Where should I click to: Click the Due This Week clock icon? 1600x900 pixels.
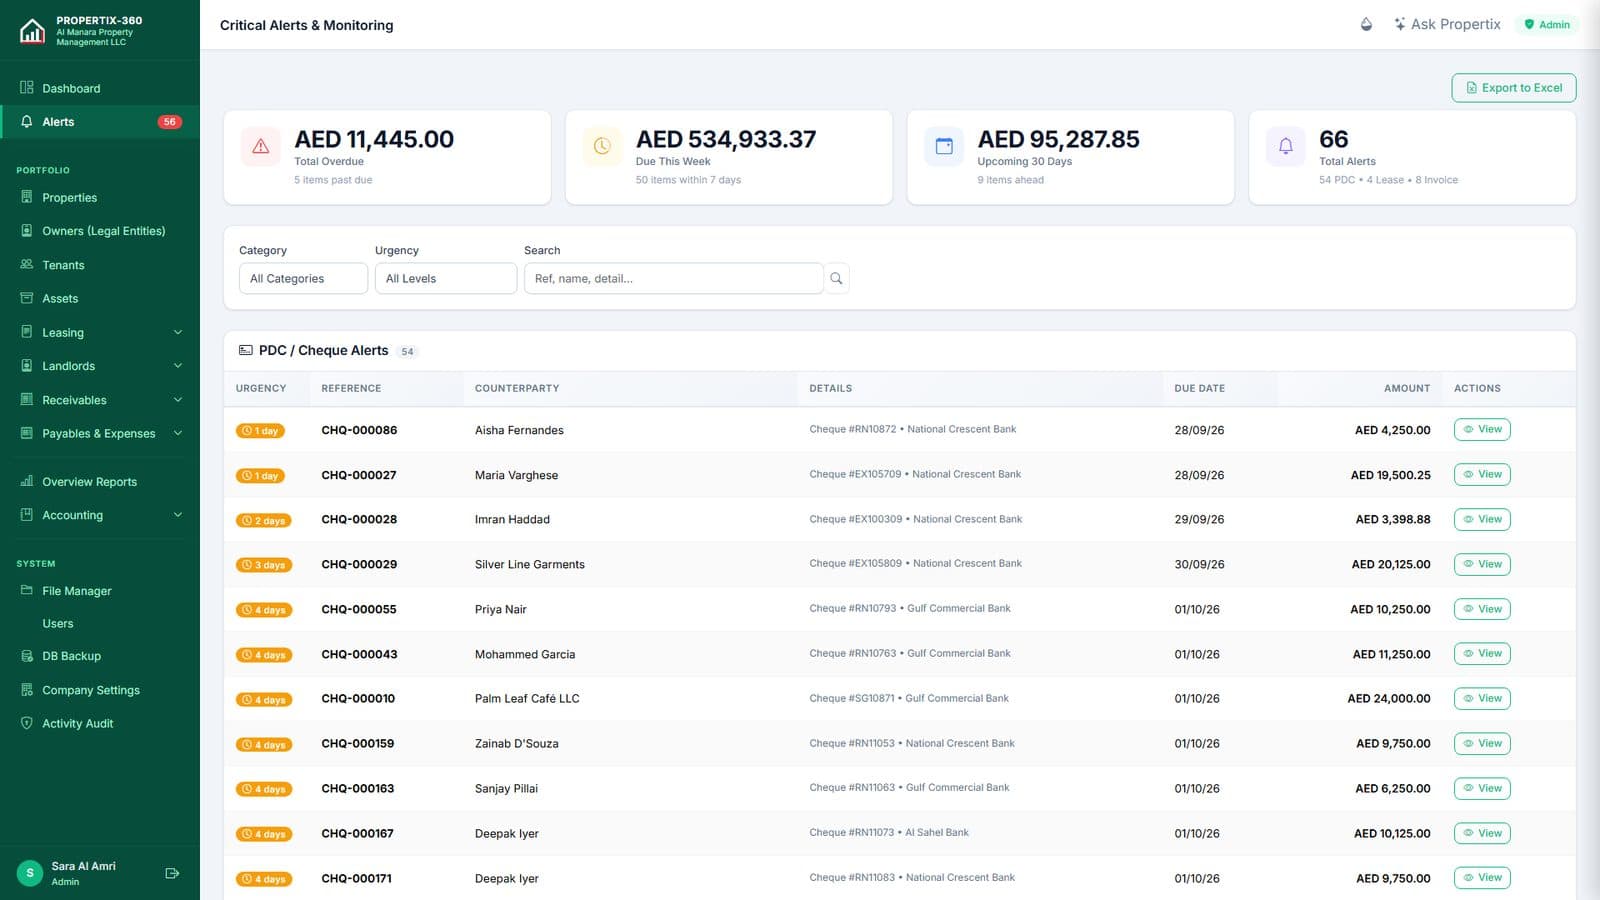click(602, 146)
